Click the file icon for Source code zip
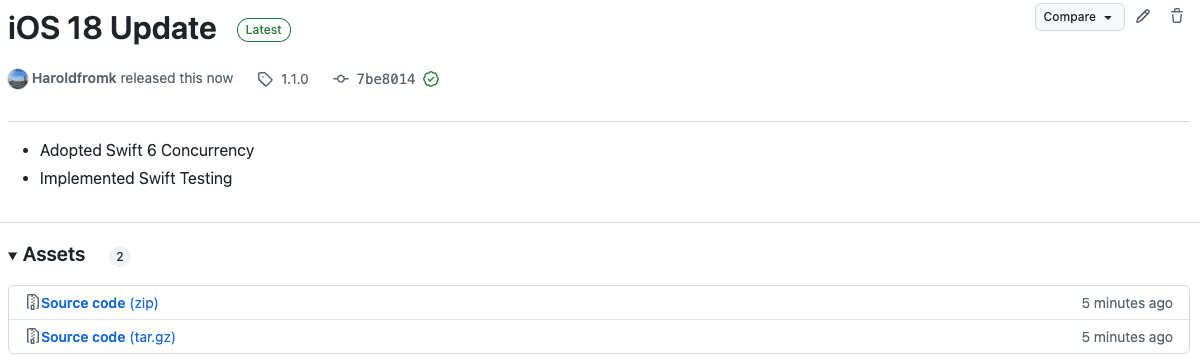This screenshot has width=1200, height=362. point(33,303)
